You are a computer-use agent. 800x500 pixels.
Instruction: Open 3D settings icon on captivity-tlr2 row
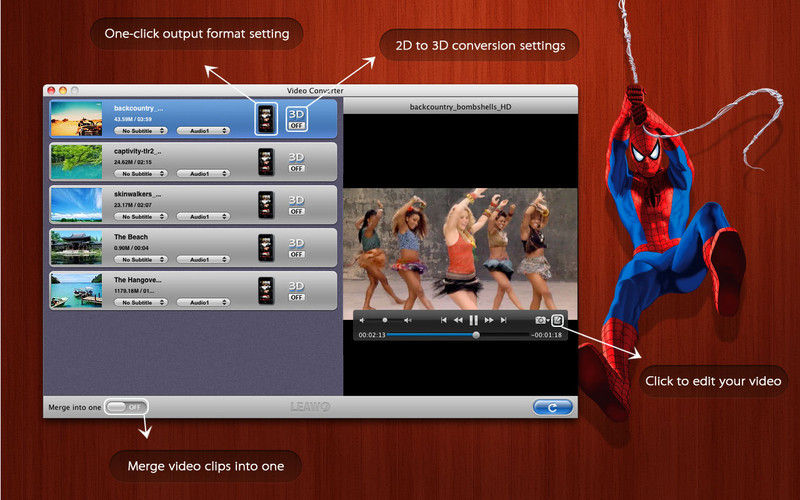click(x=296, y=157)
